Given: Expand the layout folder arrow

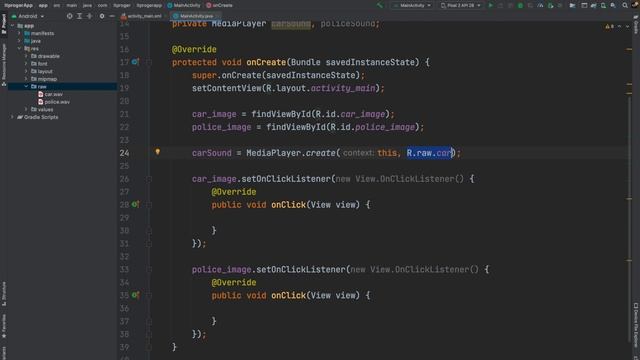Looking at the screenshot, I should [x=27, y=71].
